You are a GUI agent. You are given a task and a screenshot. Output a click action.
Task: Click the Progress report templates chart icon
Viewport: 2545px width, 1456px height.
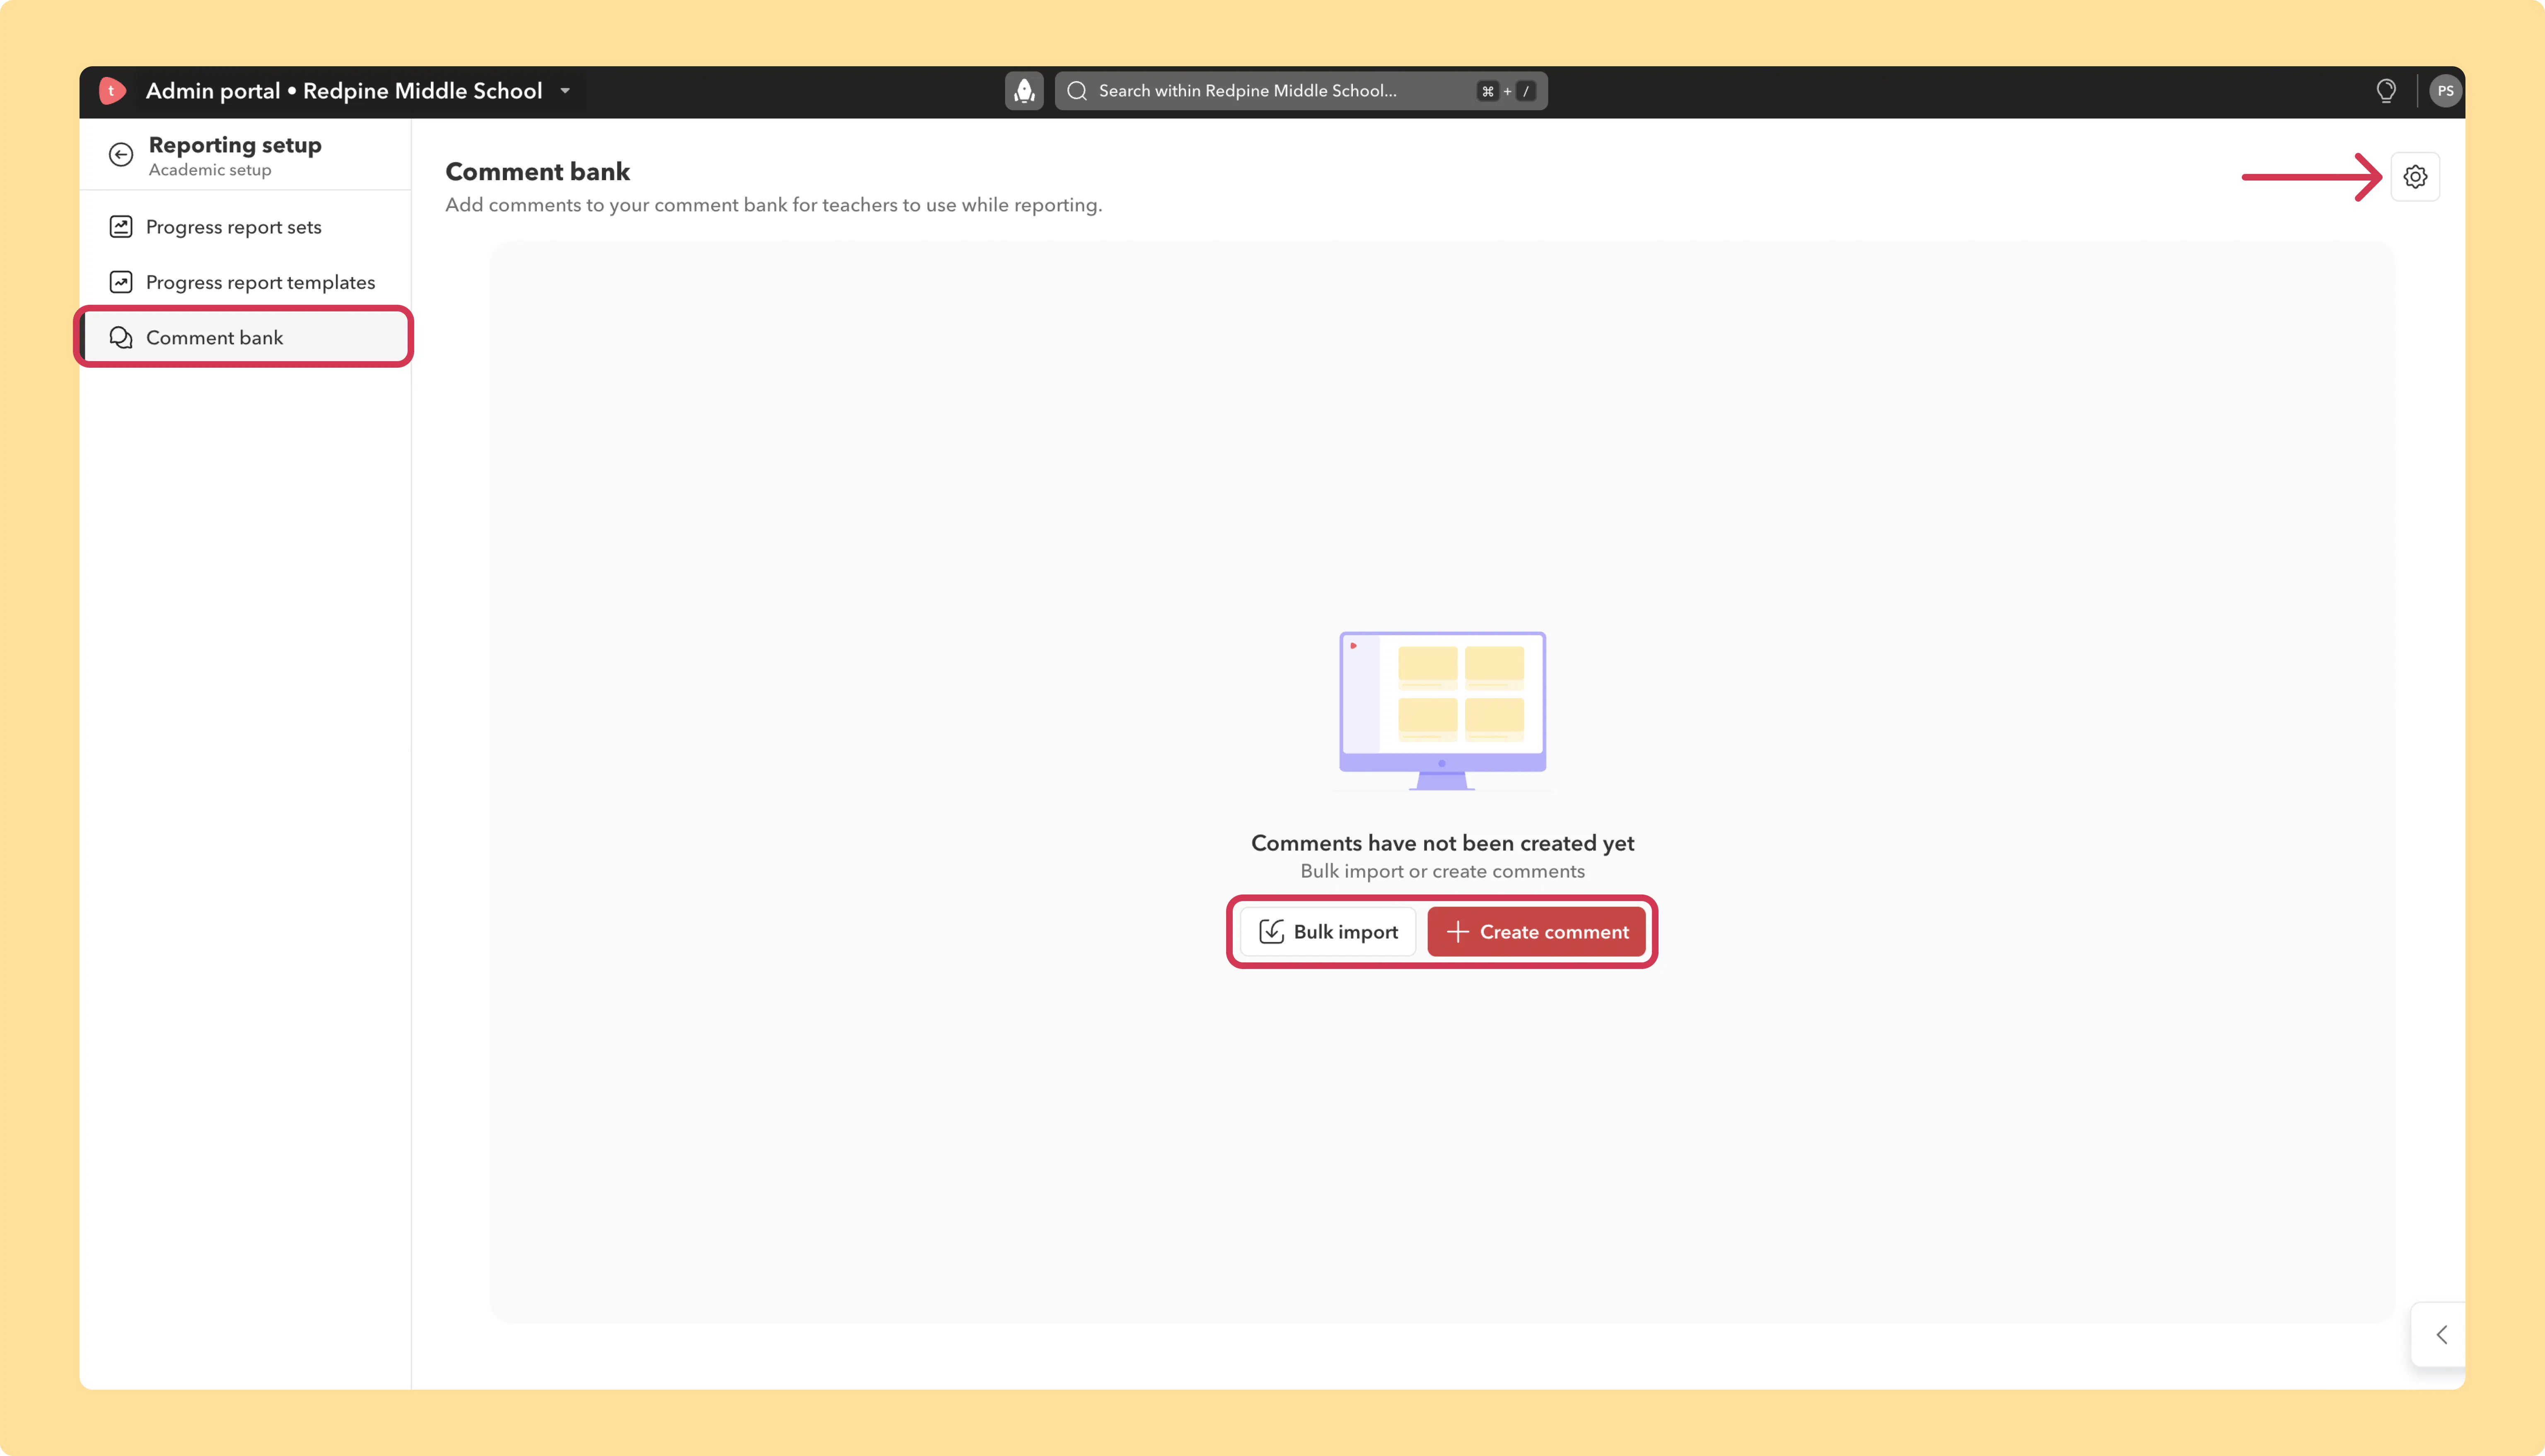tap(121, 282)
